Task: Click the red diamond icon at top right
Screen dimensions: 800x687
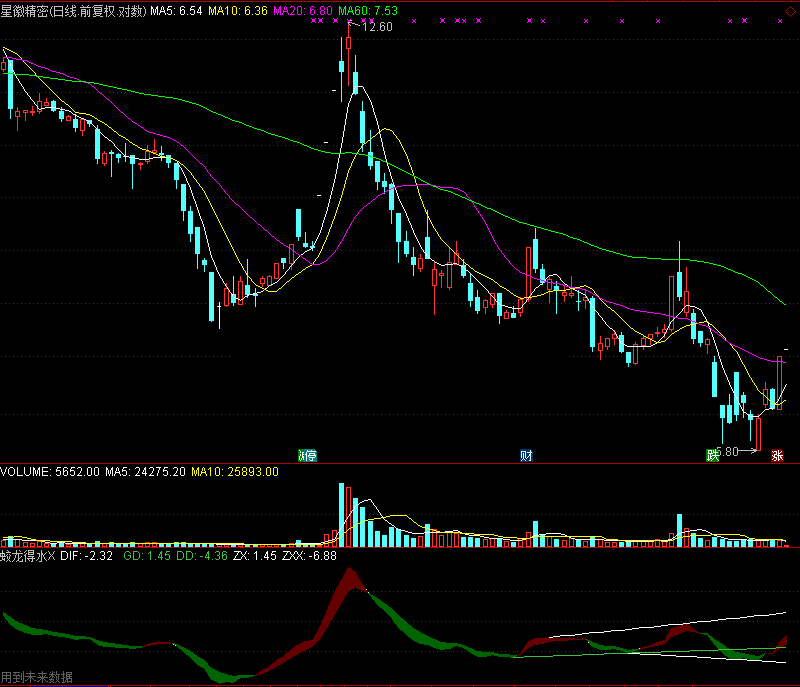Action: 790,11
